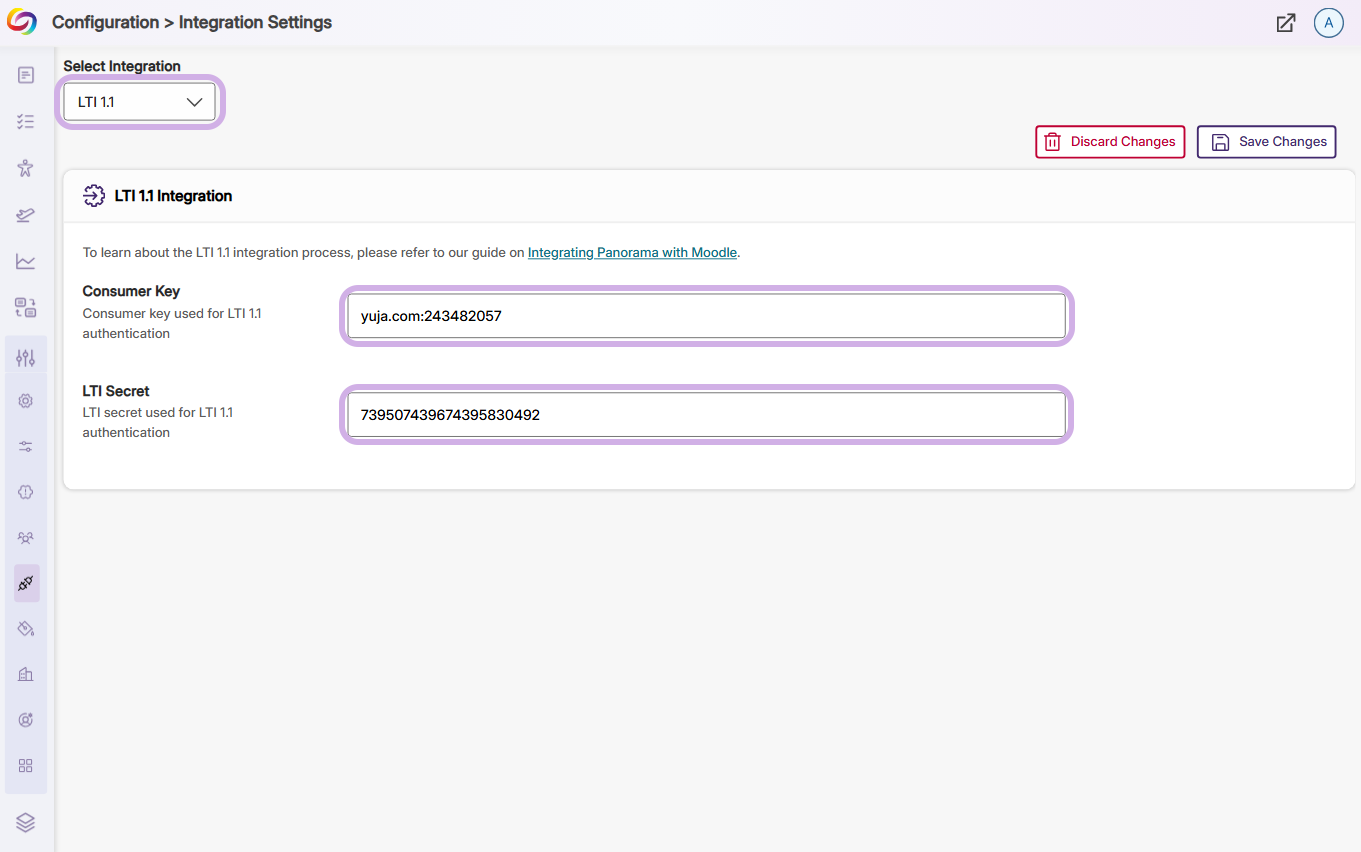Open the users group icon in sidebar
1361x852 pixels.
[26, 538]
